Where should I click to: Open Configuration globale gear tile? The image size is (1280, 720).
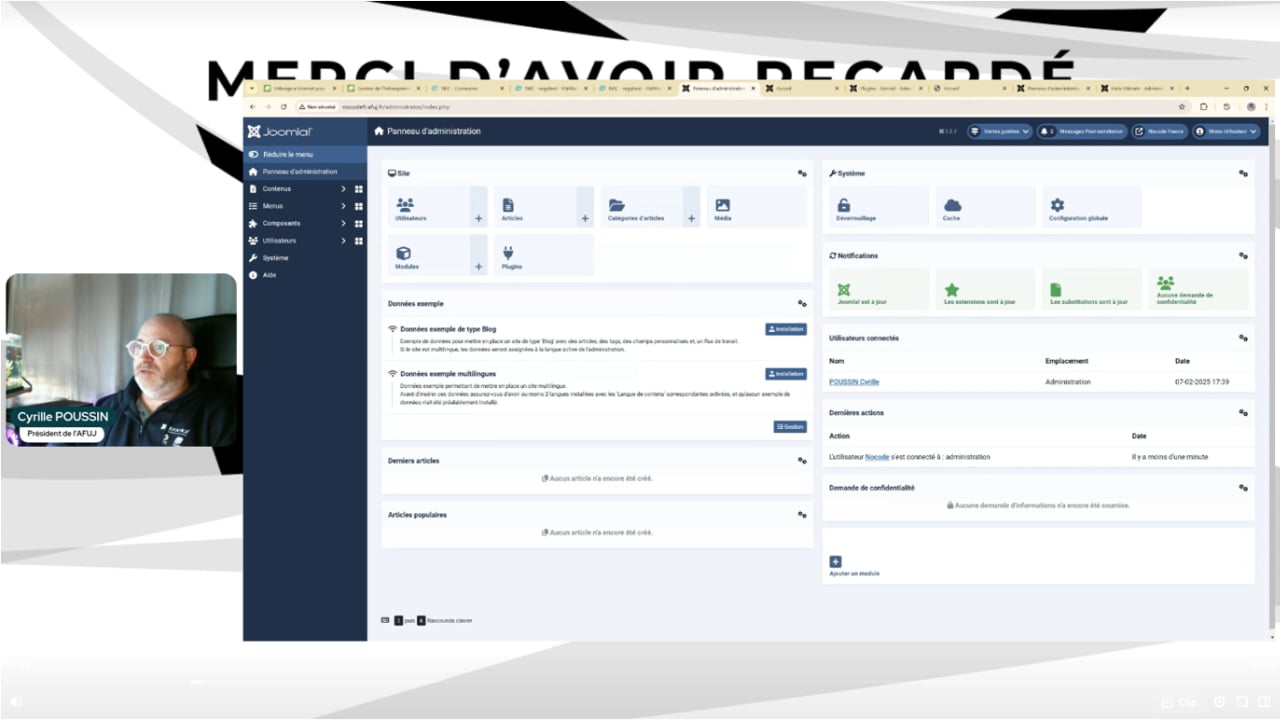[x=1090, y=207]
